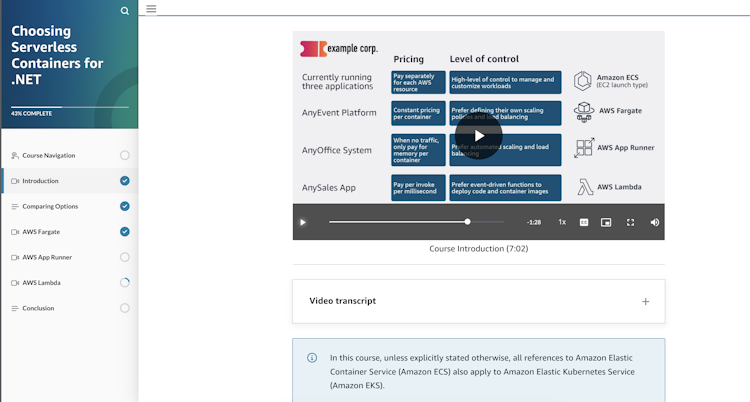Click the Course Introduction (7:02) caption
Image resolution: width=750 pixels, height=402 pixels.
[478, 248]
